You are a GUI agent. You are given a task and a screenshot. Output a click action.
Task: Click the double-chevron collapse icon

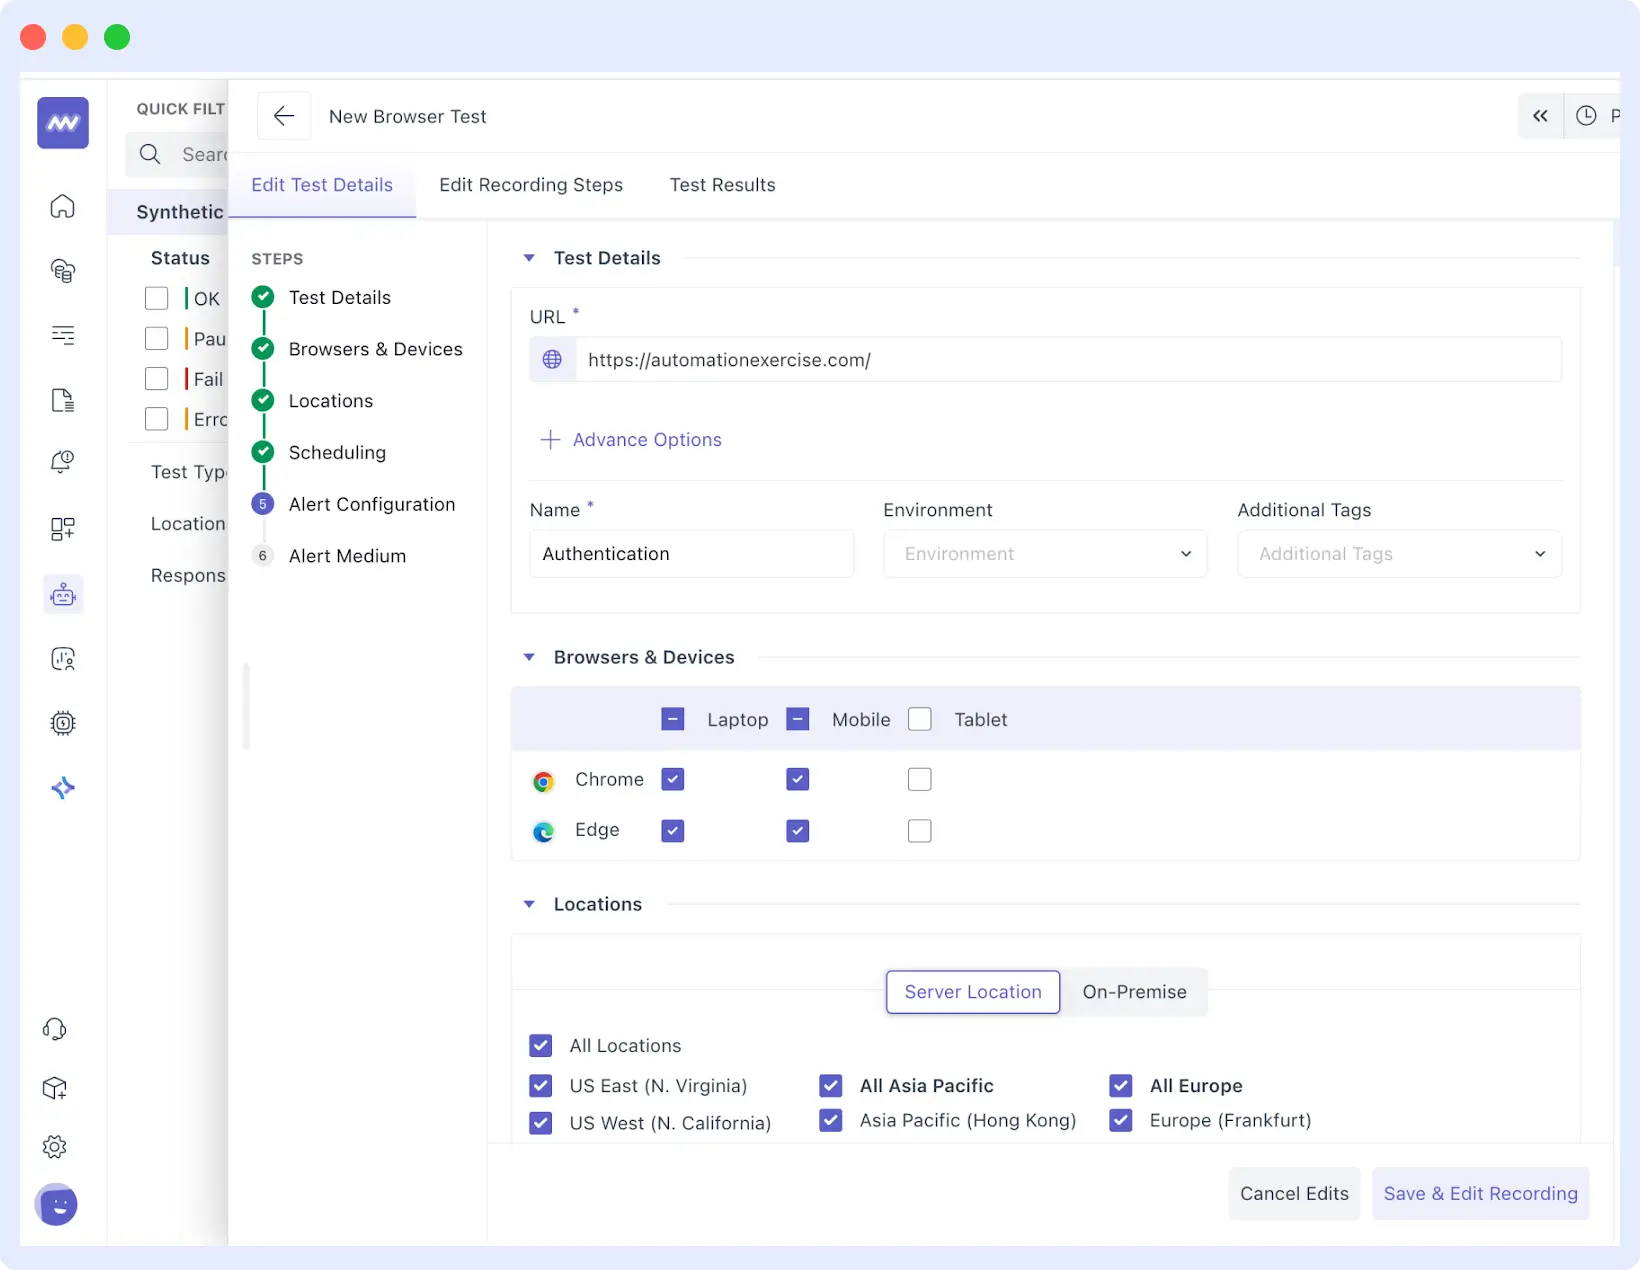click(x=1540, y=116)
